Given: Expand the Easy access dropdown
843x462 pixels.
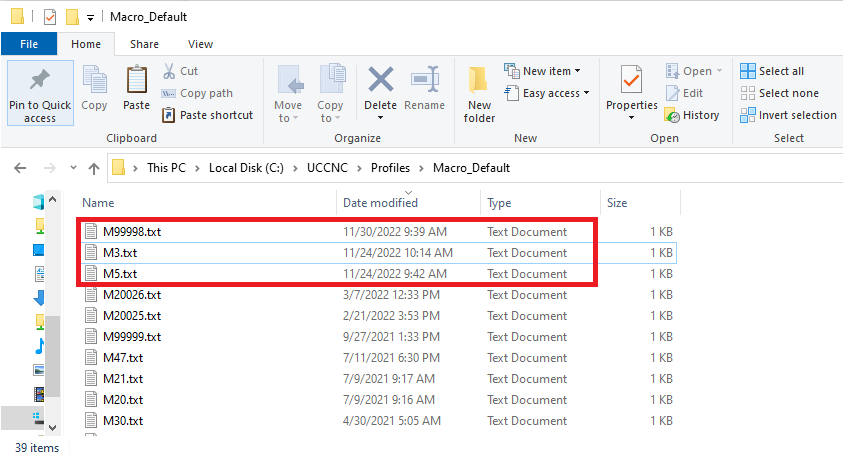Looking at the screenshot, I should tap(556, 93).
